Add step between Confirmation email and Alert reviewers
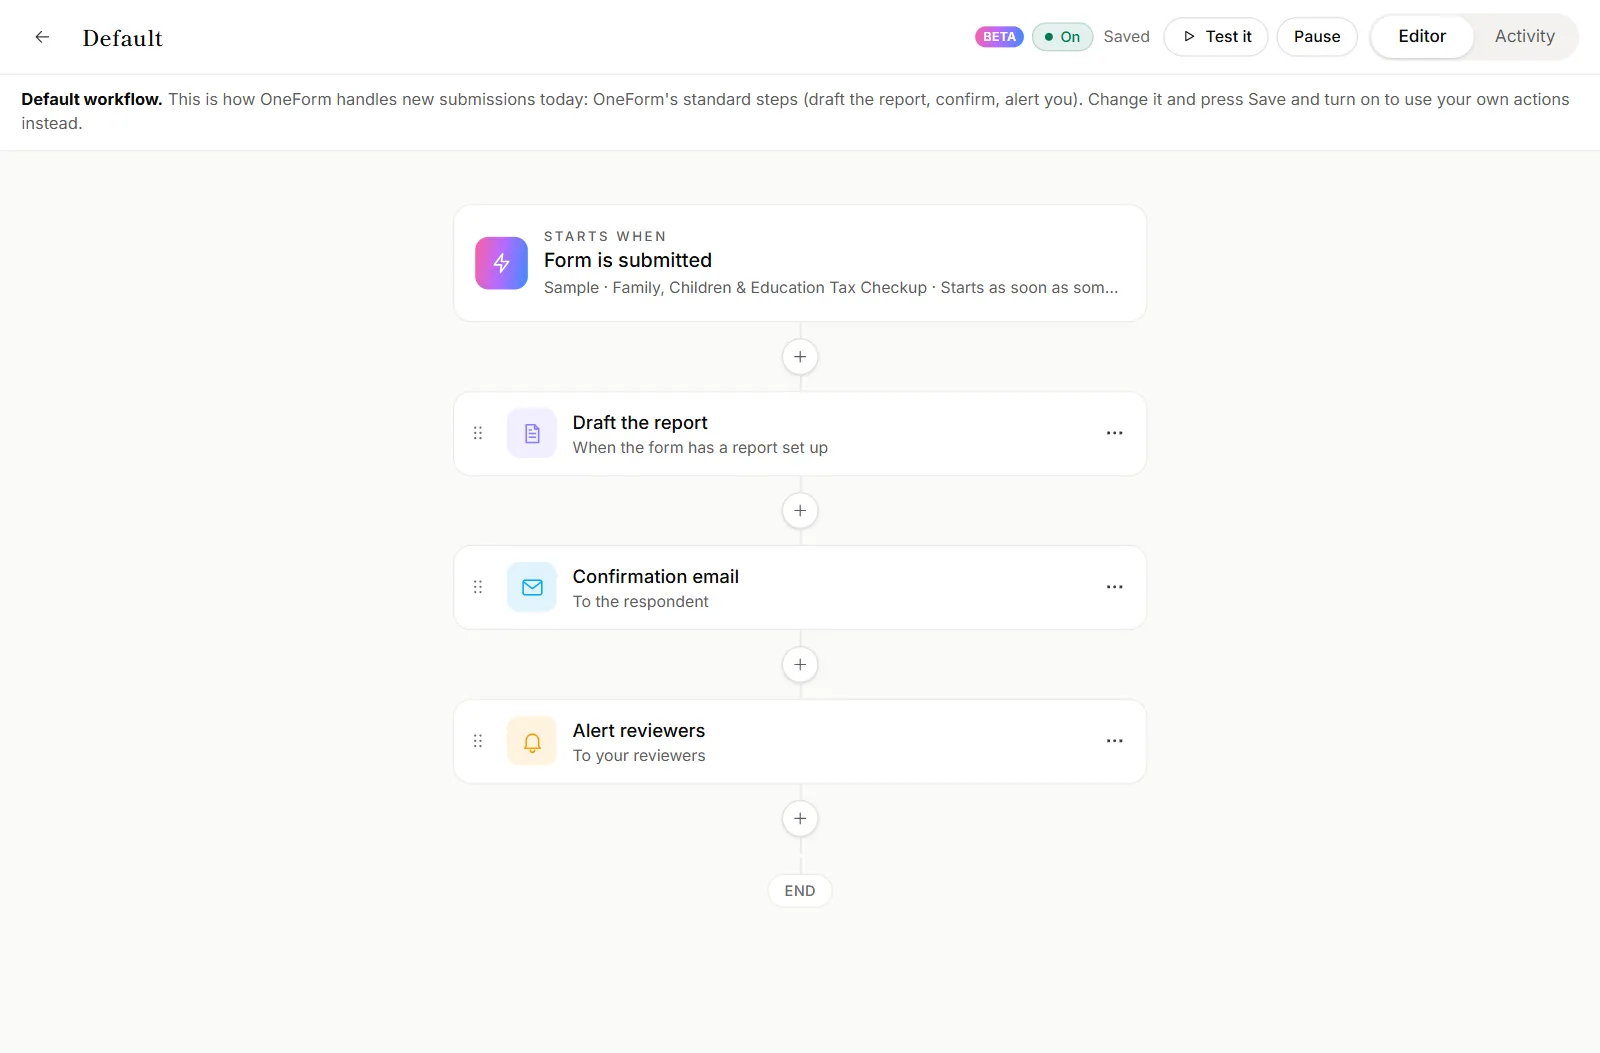 800,665
